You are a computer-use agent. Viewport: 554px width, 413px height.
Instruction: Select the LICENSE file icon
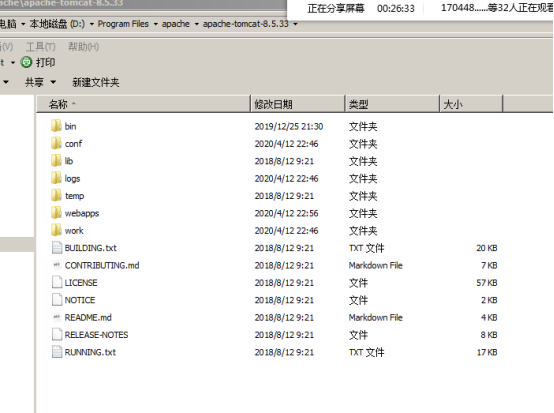click(x=57, y=282)
